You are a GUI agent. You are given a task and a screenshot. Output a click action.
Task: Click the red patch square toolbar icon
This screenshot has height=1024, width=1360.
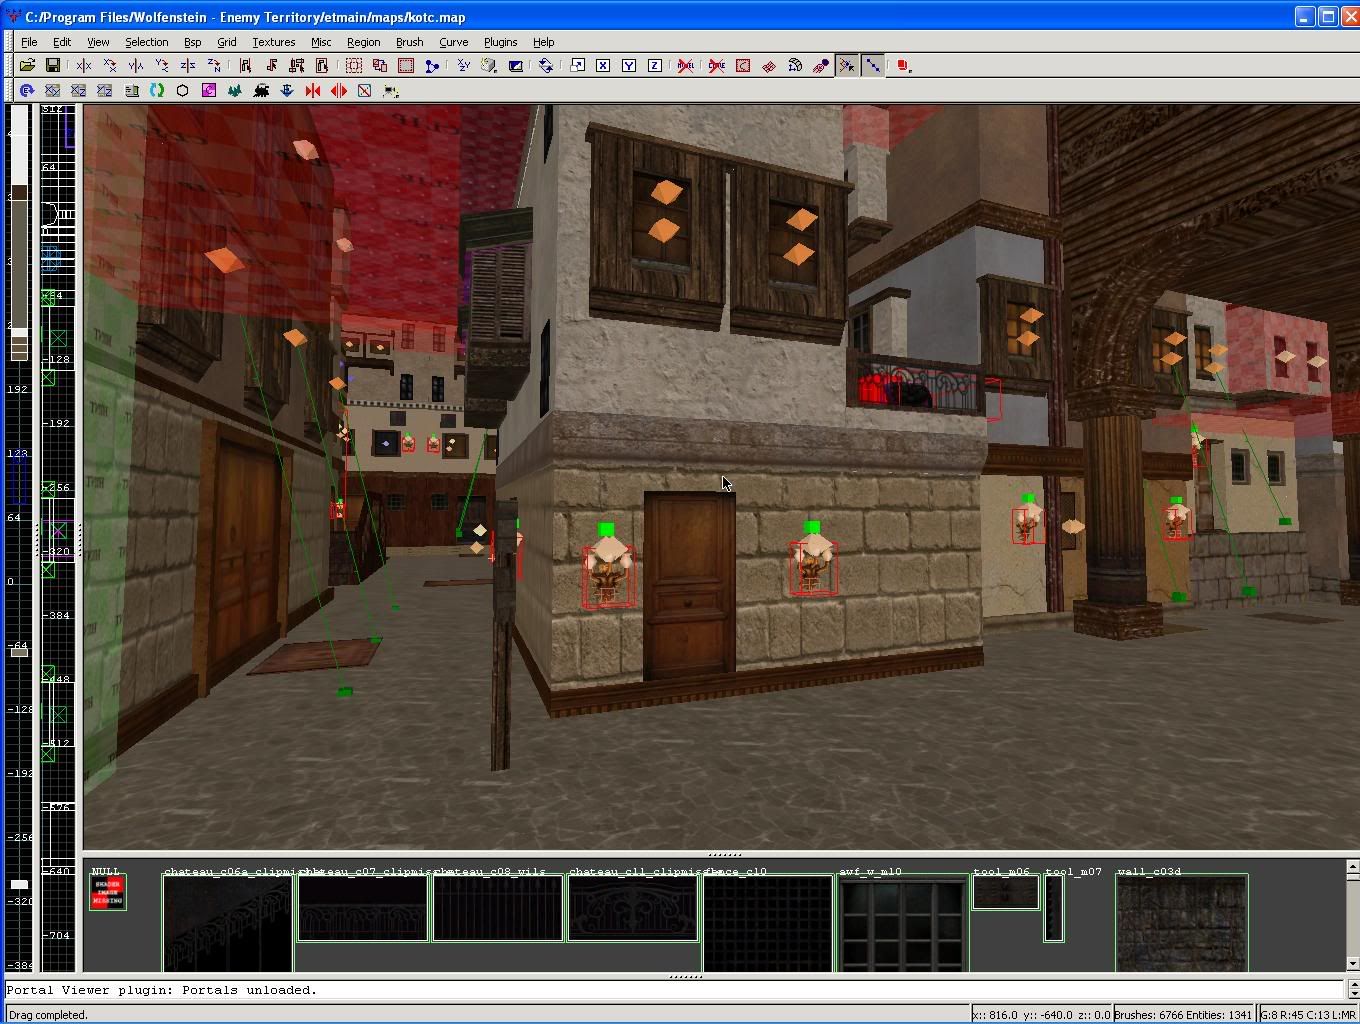(x=743, y=66)
